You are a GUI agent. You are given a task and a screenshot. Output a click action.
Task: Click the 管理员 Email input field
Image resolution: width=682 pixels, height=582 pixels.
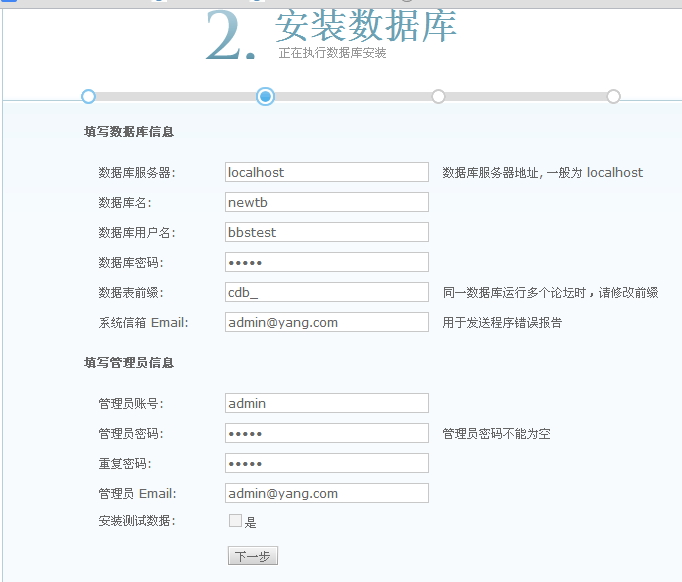pos(327,493)
